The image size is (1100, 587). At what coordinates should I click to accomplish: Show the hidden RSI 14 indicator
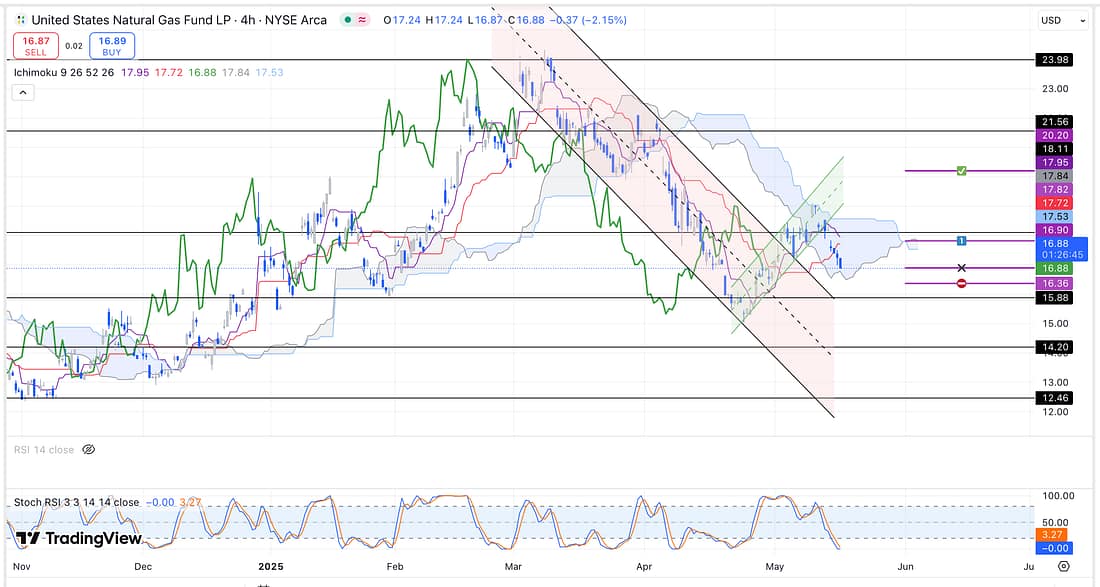pyautogui.click(x=88, y=450)
